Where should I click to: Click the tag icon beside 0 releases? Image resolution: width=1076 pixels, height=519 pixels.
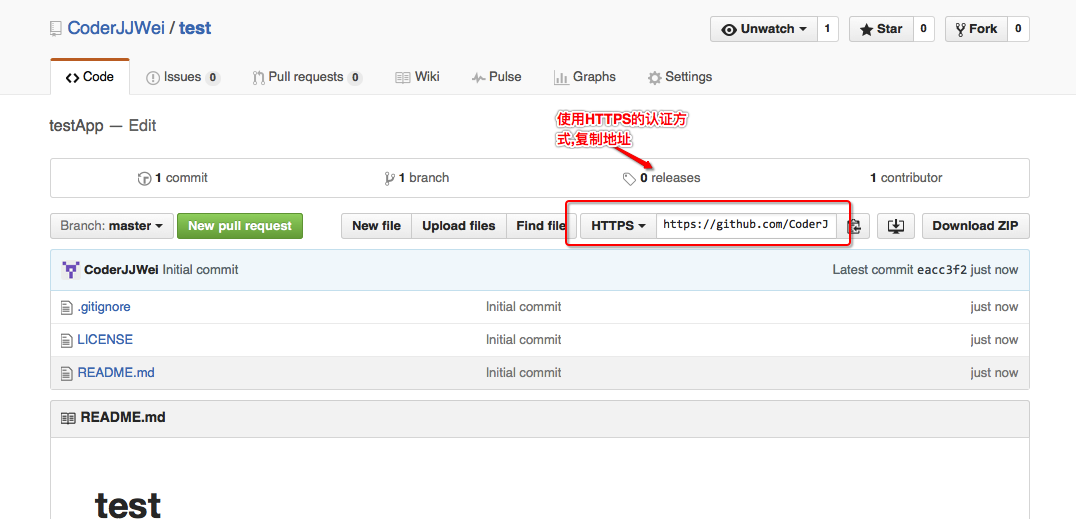coord(629,178)
